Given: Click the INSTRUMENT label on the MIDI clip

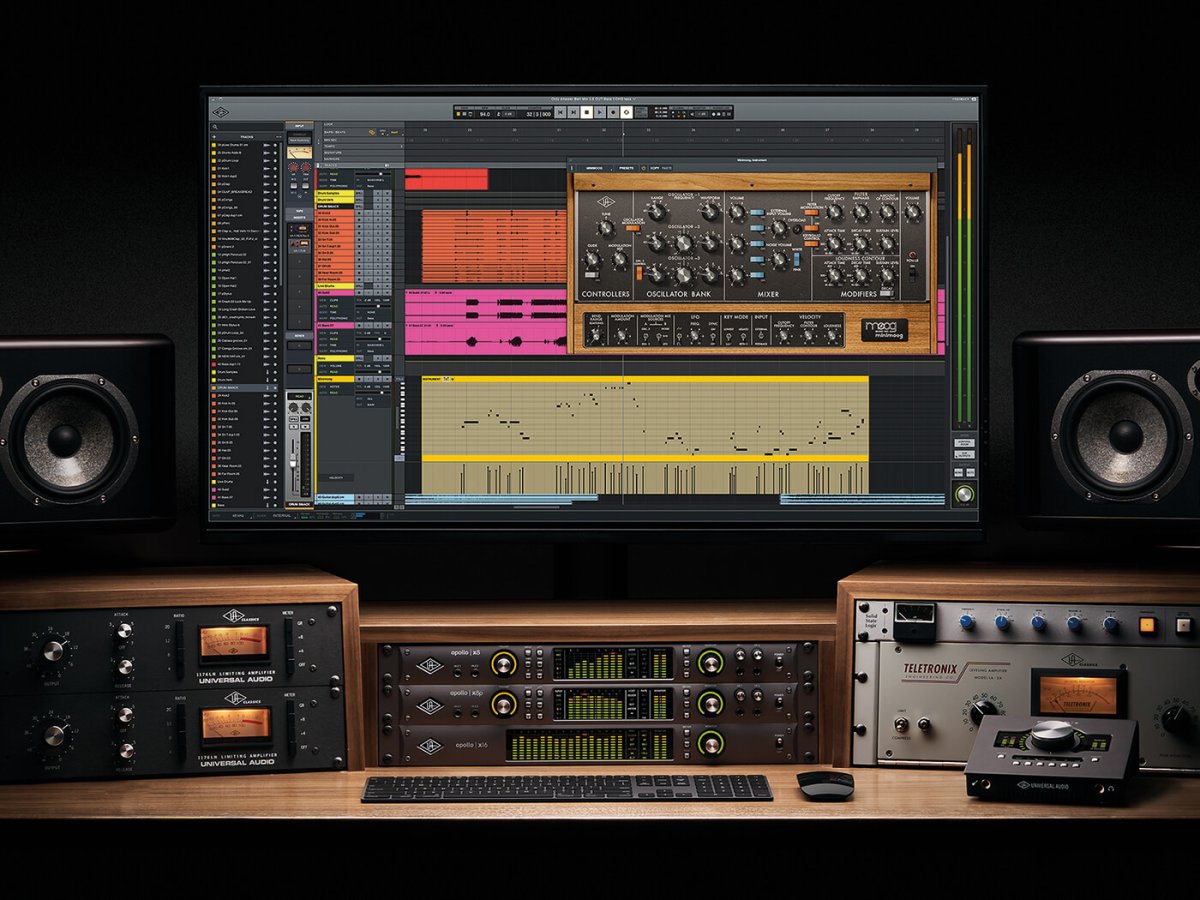Looking at the screenshot, I should (x=431, y=379).
